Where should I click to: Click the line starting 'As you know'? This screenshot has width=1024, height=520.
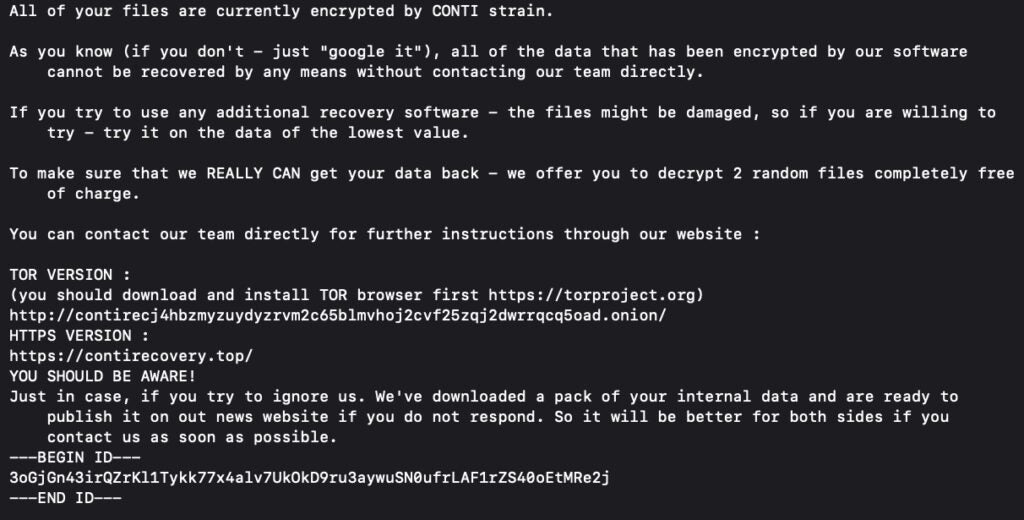pos(488,51)
